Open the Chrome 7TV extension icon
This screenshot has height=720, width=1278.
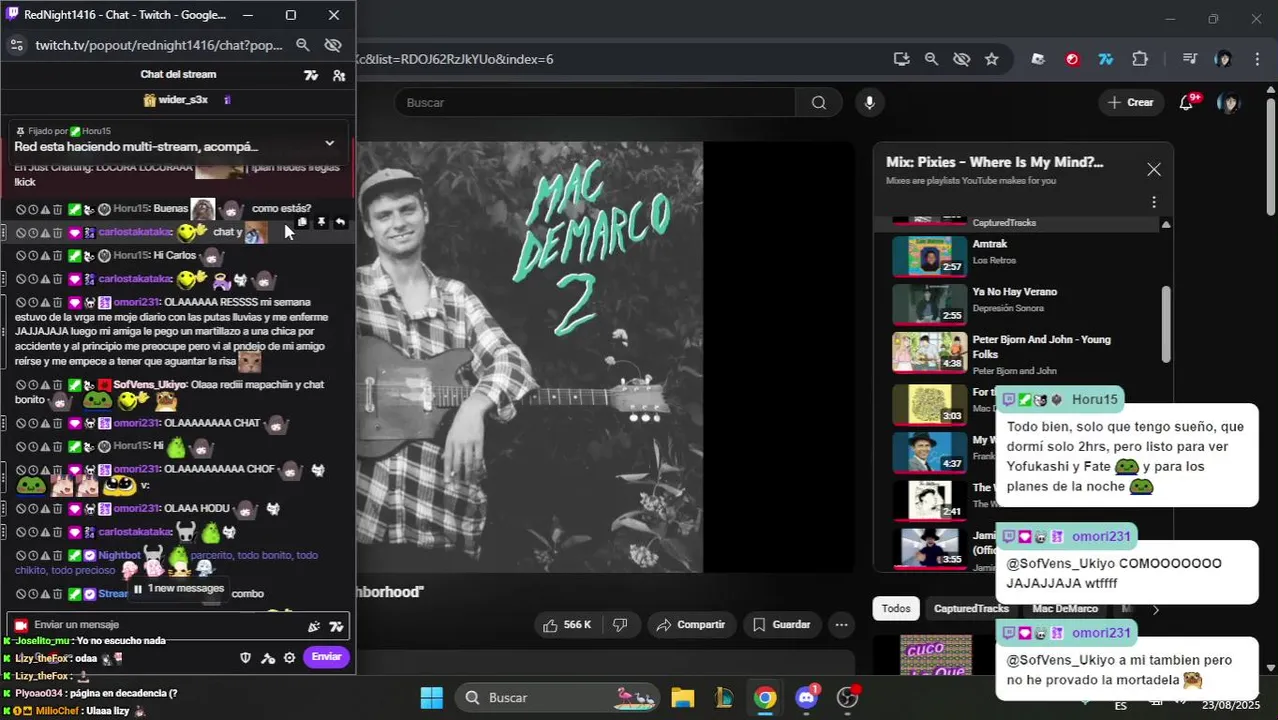(1106, 59)
